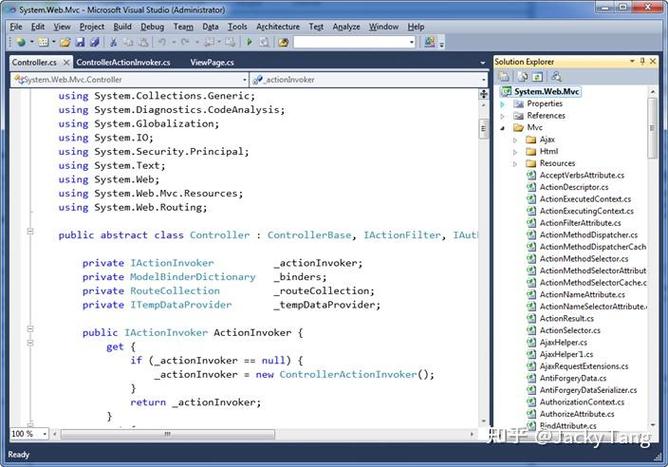Click the Open File folder icon
Viewport: 668px width, 467px height.
click(x=65, y=42)
